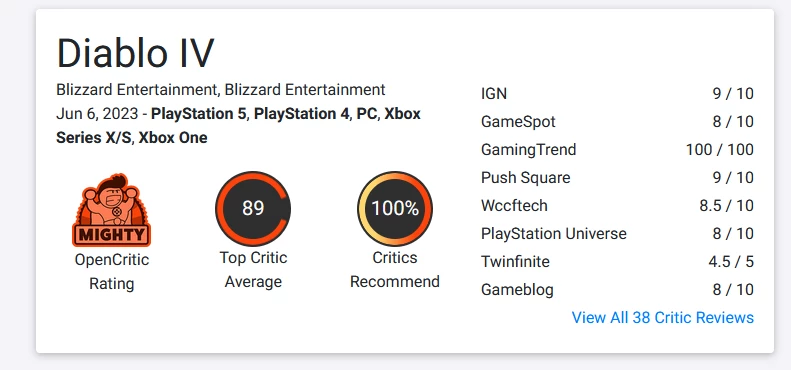Click the 89 Top Critic Average circle
Screen dimensions: 791x370
253,208
